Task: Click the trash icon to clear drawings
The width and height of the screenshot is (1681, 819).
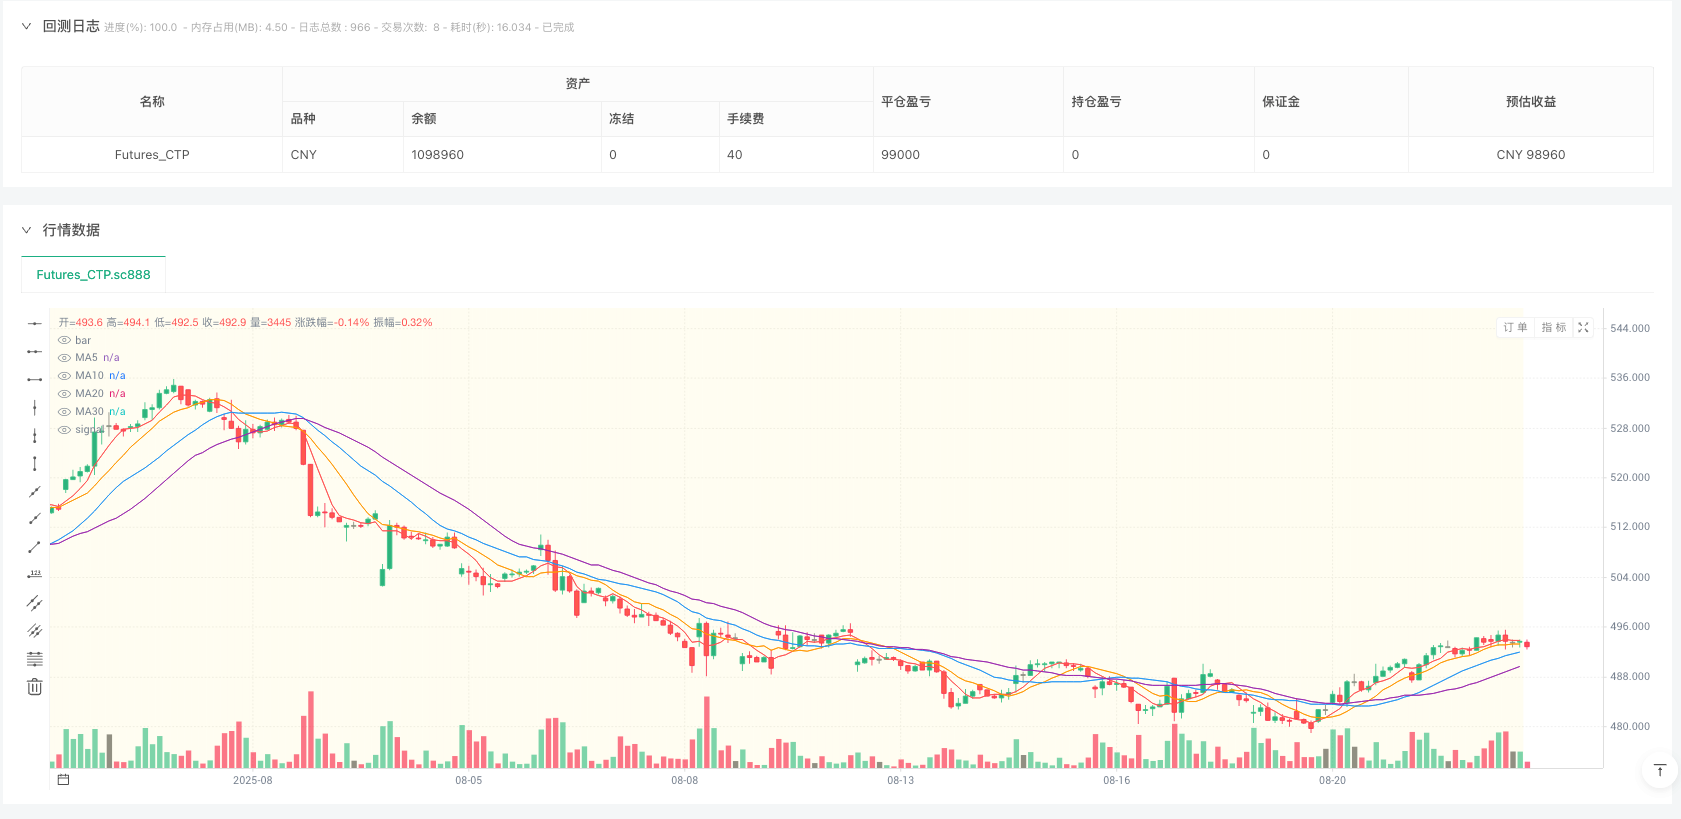Action: tap(34, 686)
